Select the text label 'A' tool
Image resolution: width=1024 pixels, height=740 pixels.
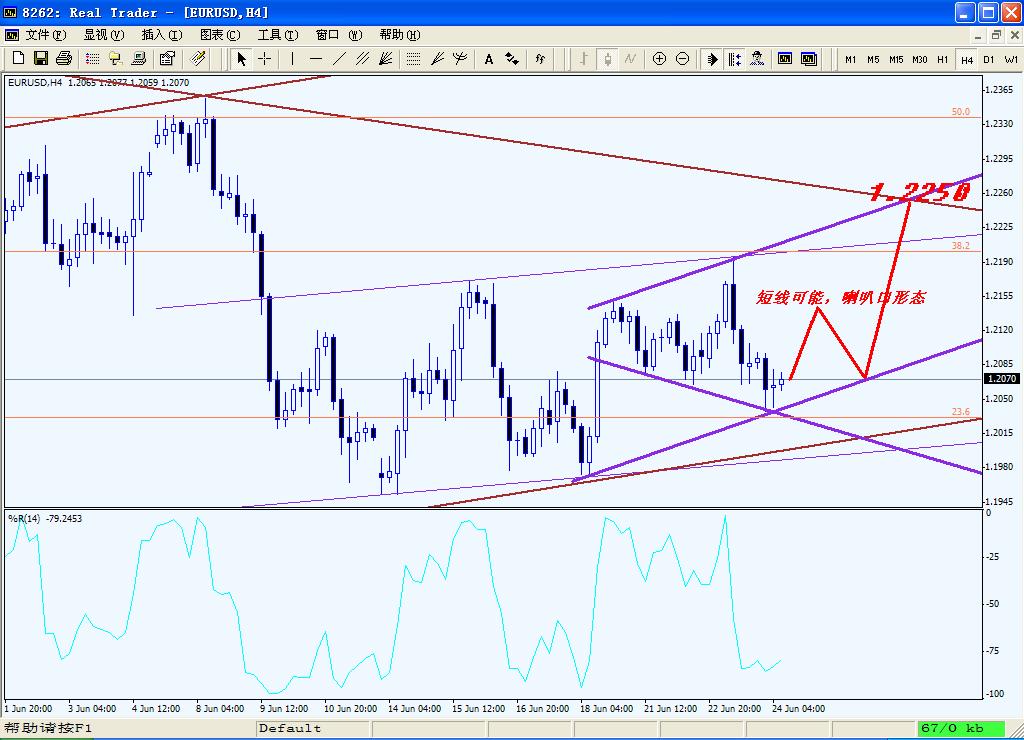[x=488, y=59]
